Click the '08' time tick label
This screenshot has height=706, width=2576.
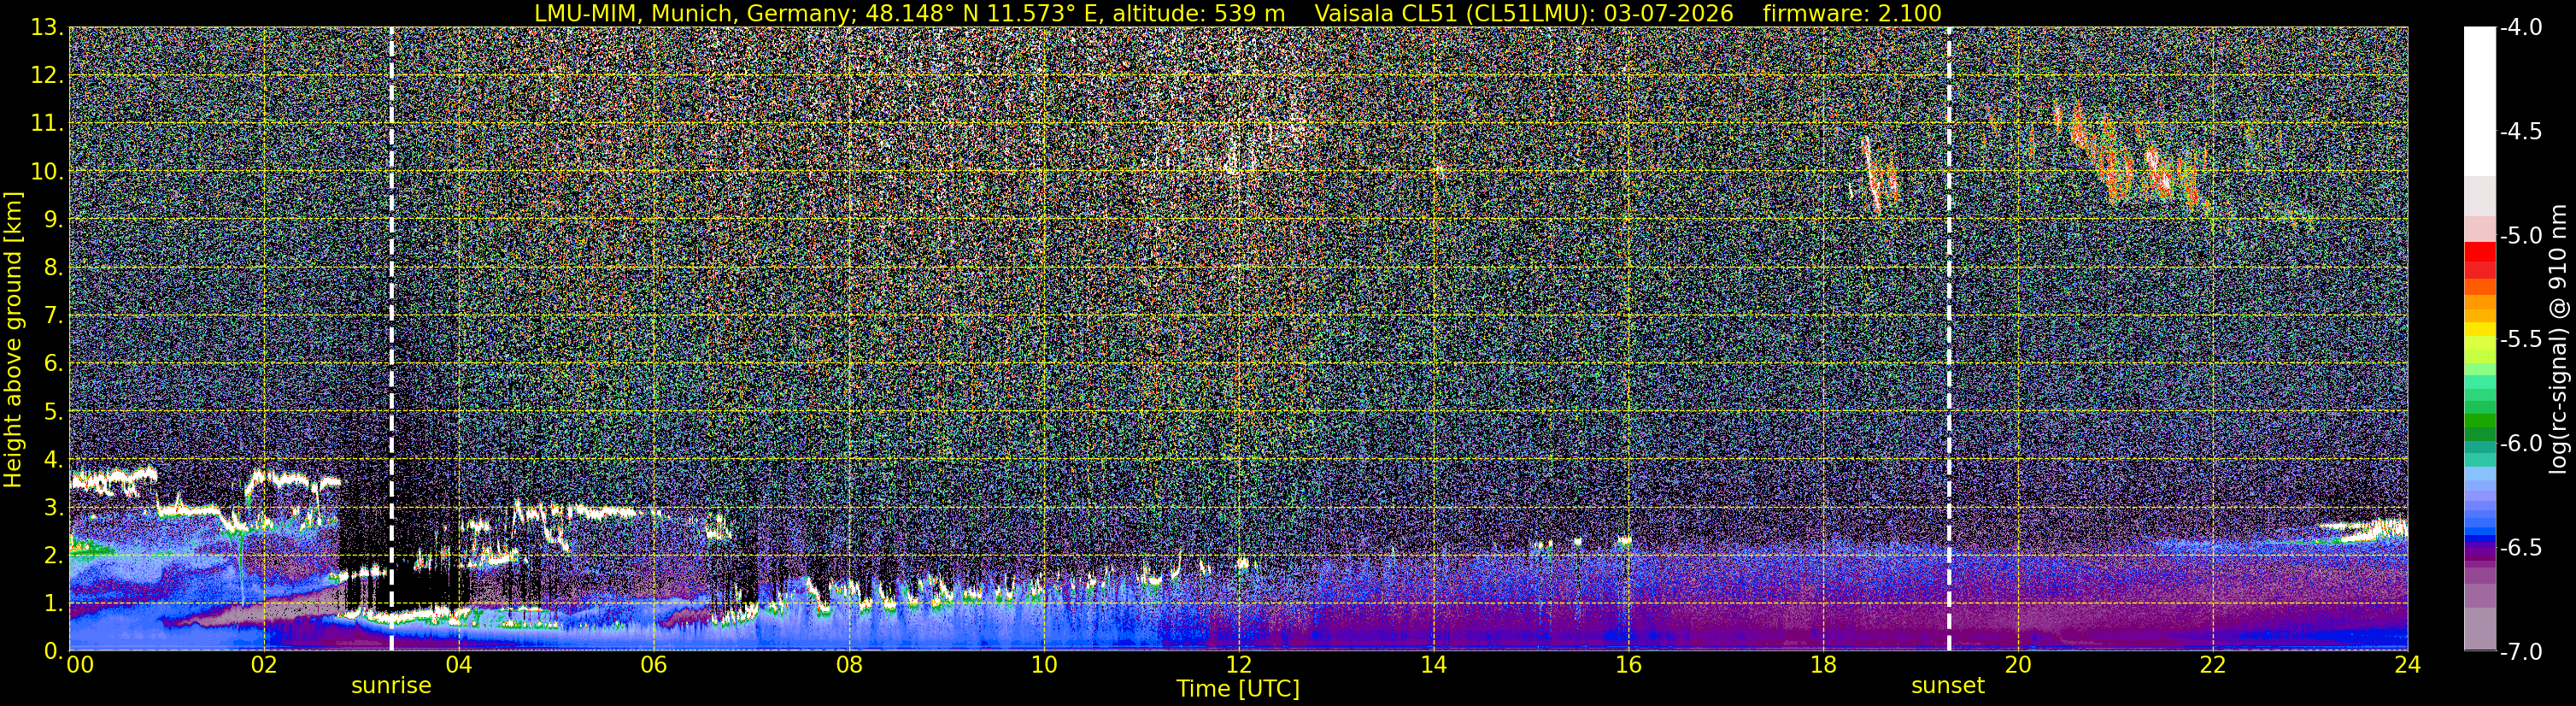pos(848,664)
